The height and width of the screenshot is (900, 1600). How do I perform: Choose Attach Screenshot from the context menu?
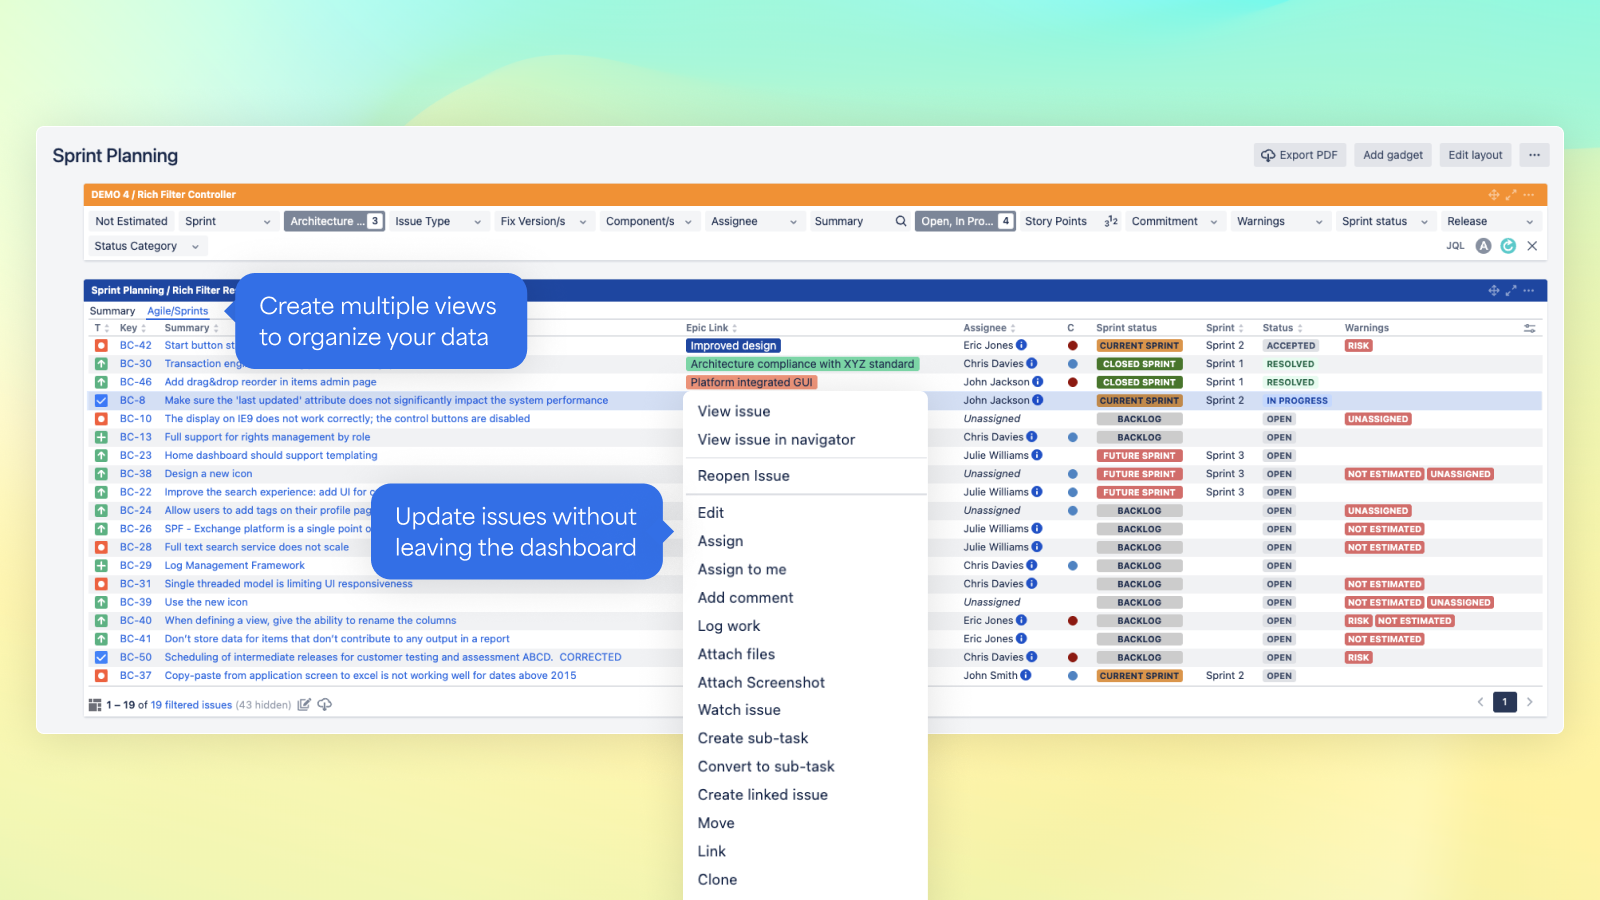pos(761,682)
